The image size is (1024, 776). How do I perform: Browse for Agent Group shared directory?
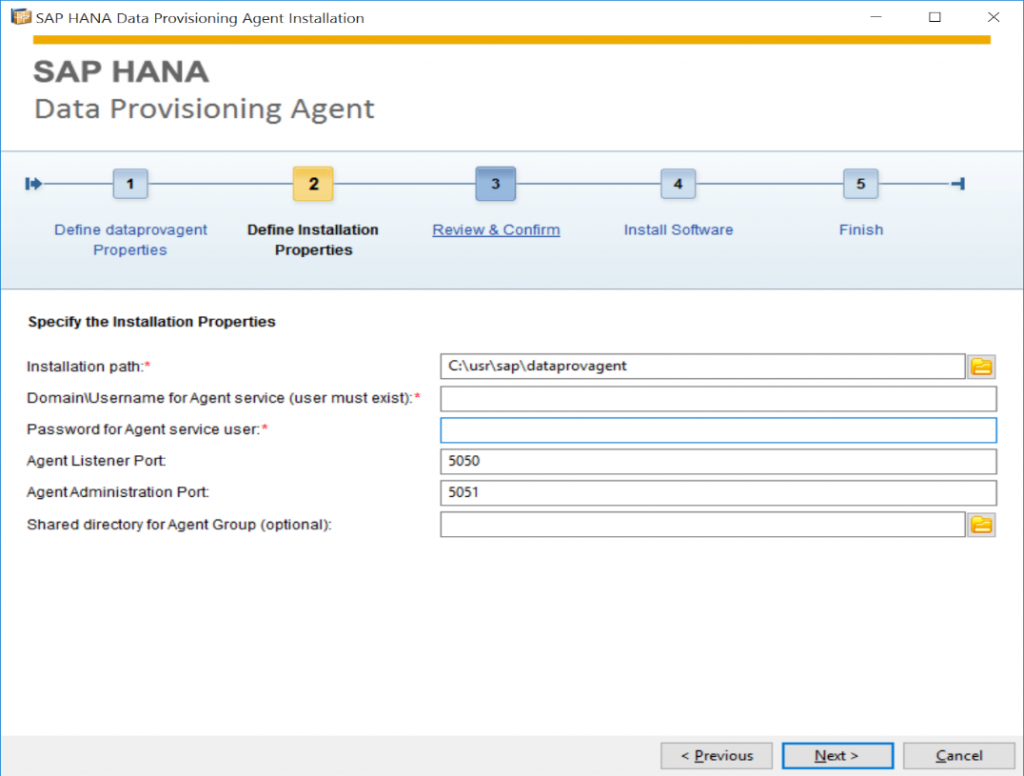pyautogui.click(x=981, y=525)
